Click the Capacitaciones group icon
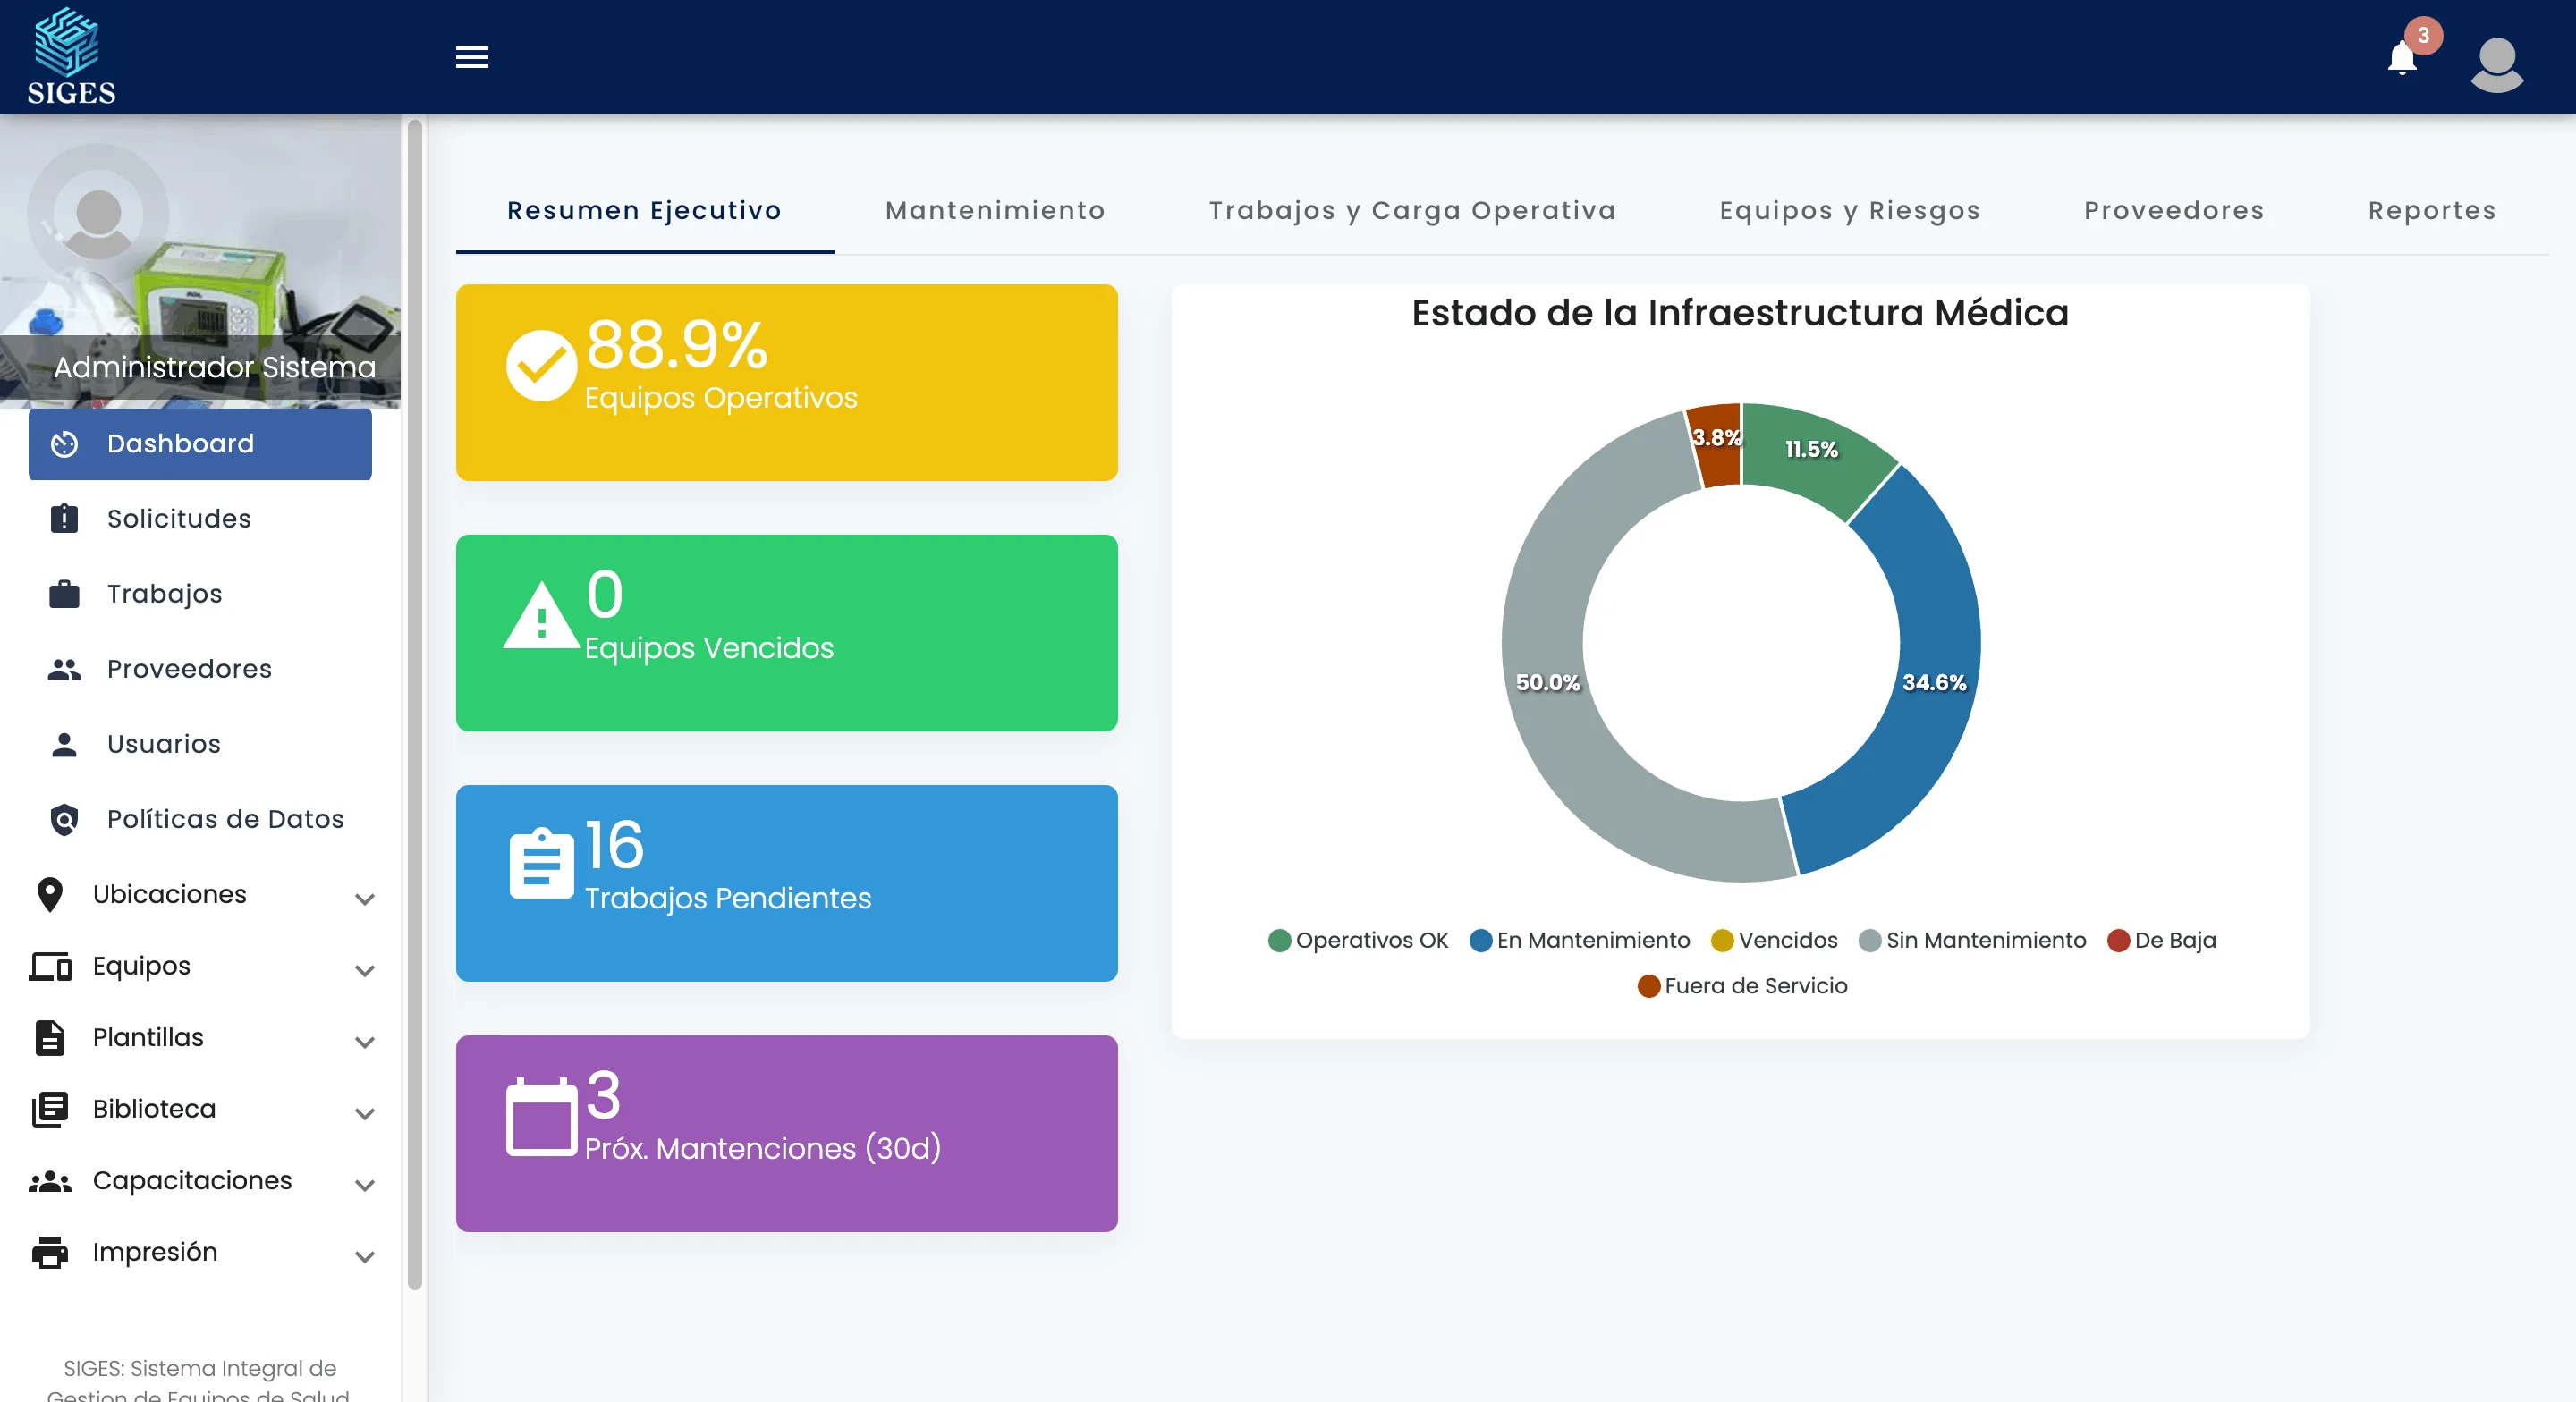This screenshot has width=2576, height=1402. [50, 1181]
